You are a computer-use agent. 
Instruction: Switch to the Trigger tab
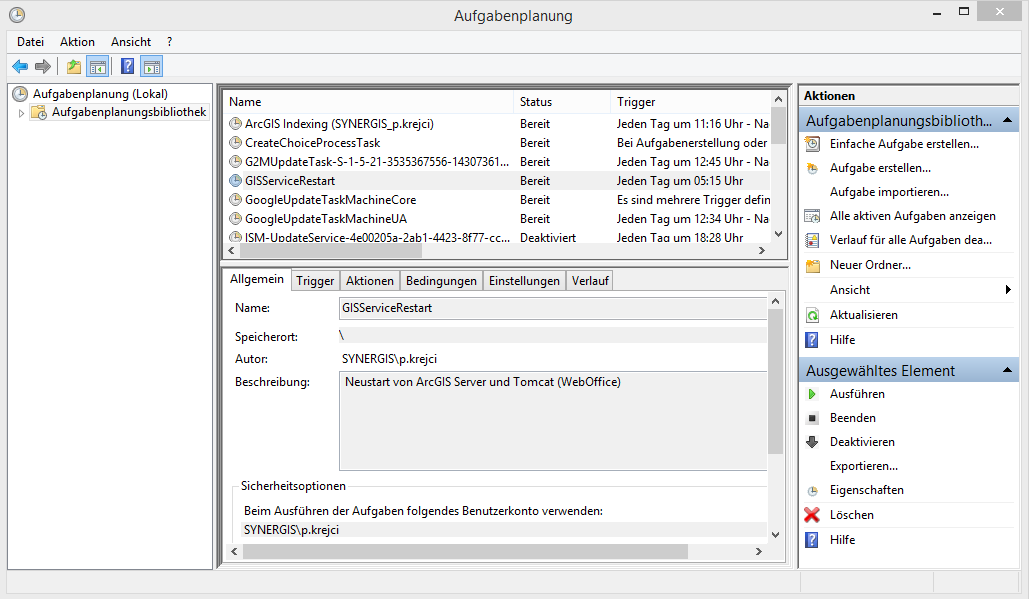point(314,280)
